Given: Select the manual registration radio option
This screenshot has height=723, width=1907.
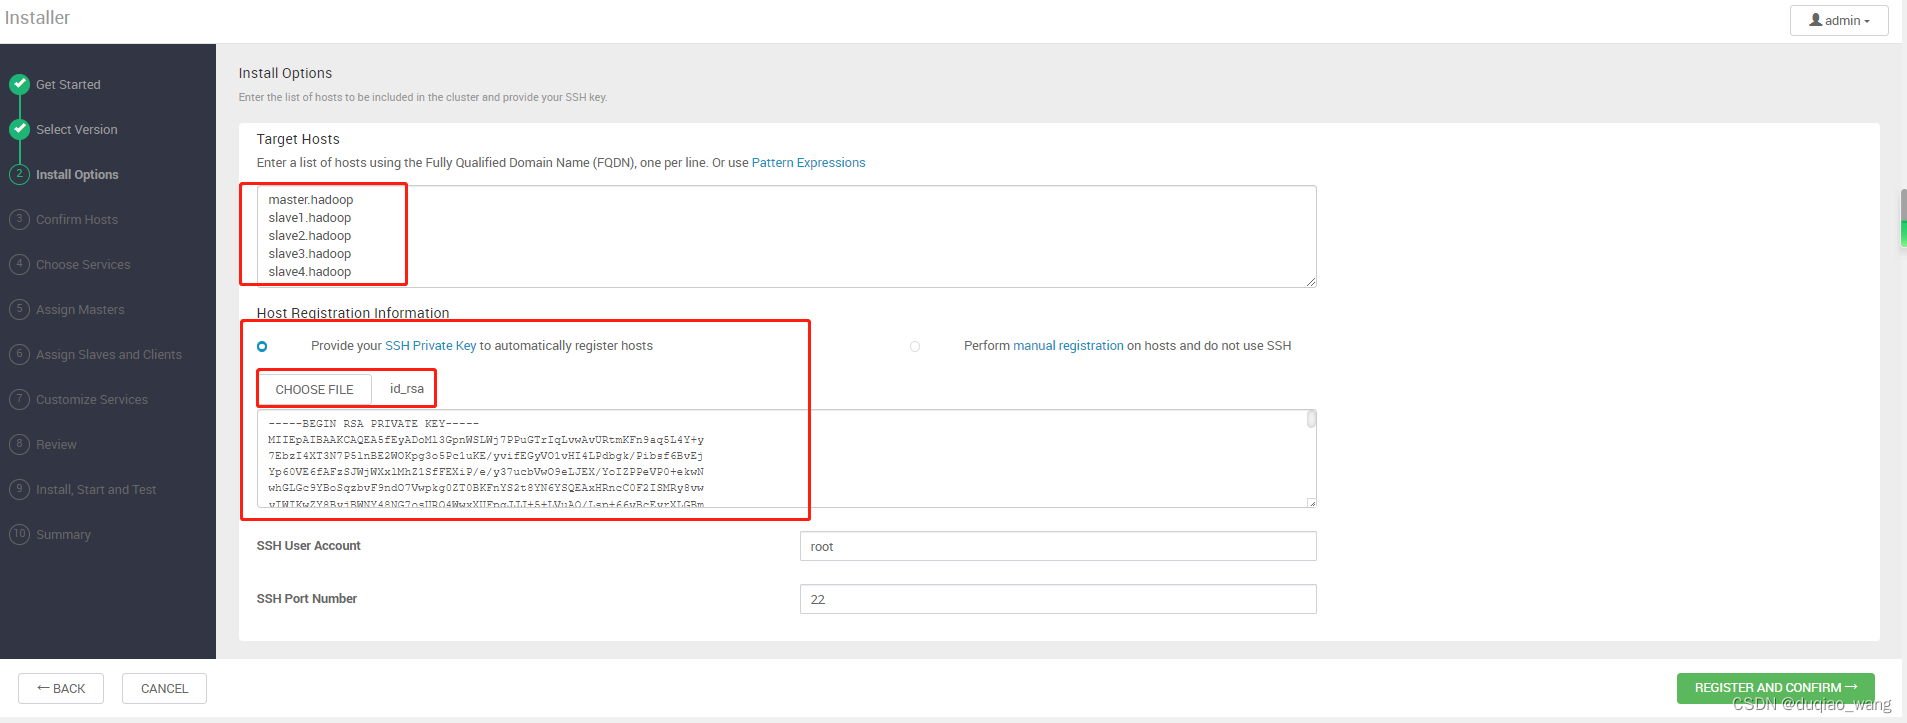Looking at the screenshot, I should 914,346.
